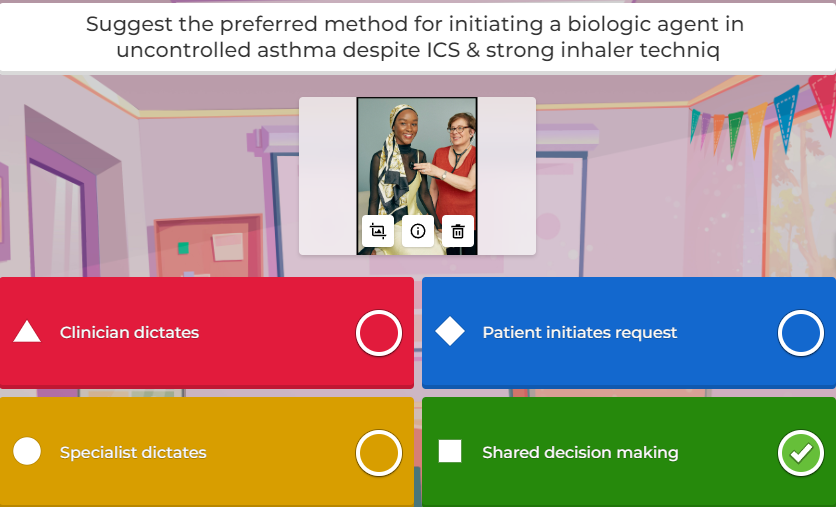Mark "Clinician dictates" as correct answer
836x507 pixels.
tap(379, 333)
